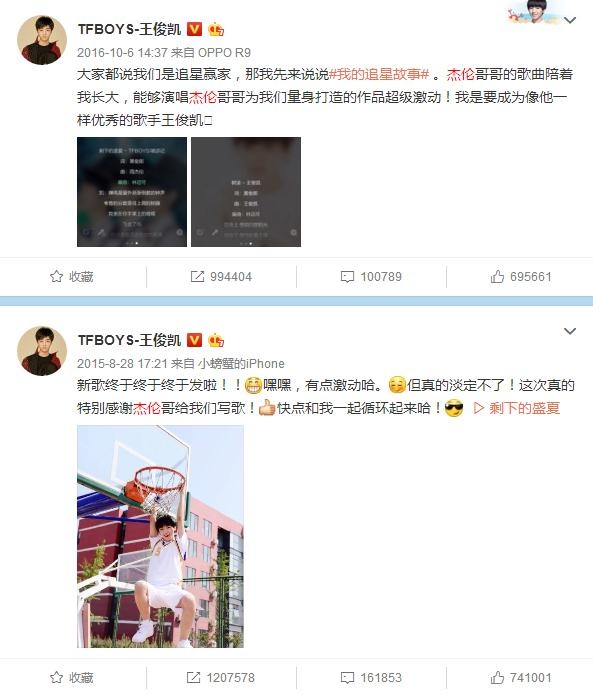Open avatar of the first post's author

pos(42,40)
